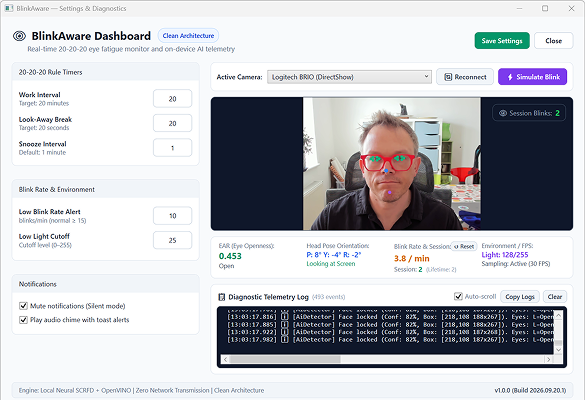Save Settings with the green button
585x400 pixels.
[x=502, y=41]
